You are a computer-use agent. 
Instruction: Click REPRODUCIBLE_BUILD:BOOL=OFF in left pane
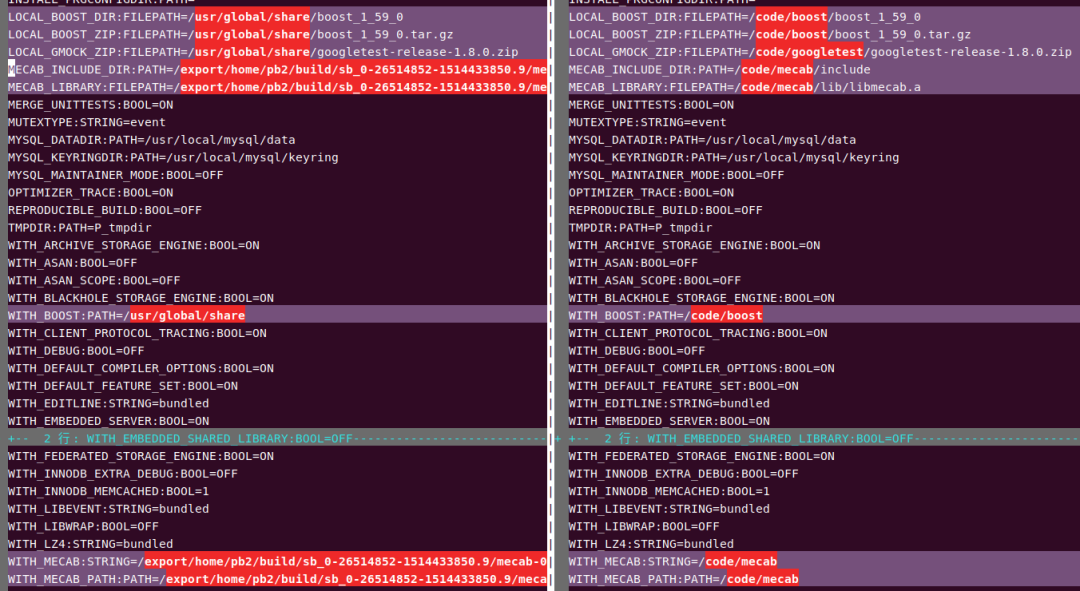coord(105,210)
